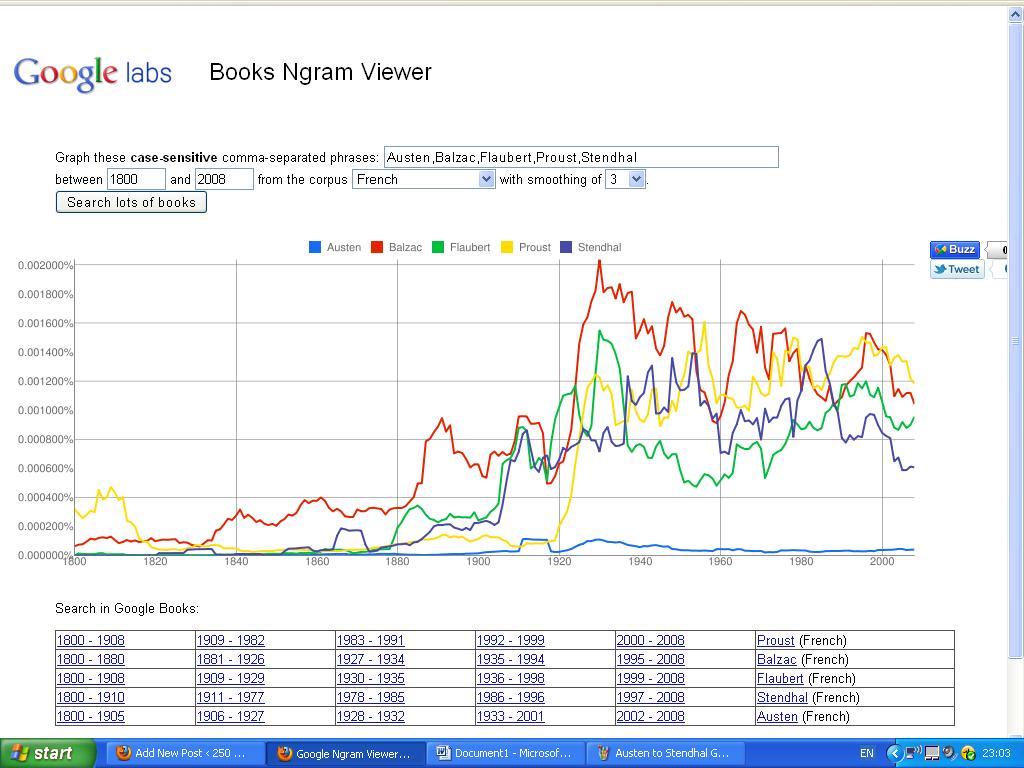Click the Search lots of books button
This screenshot has height=768, width=1024.
[x=131, y=202]
